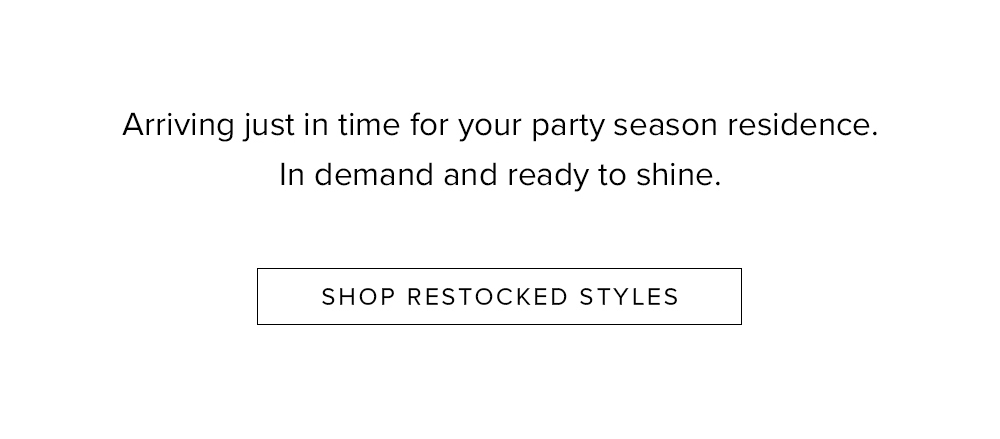Click the SHOP RESTOCKED STYLES button
1000x439 pixels.
pos(499,297)
